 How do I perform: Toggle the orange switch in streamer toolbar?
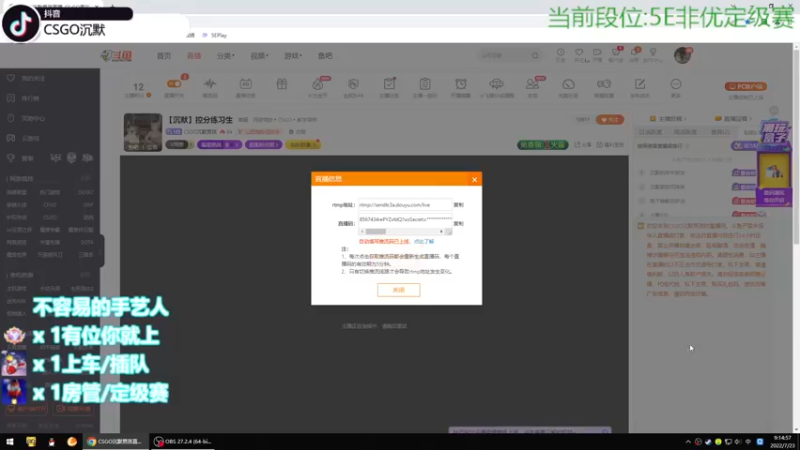coord(174,84)
